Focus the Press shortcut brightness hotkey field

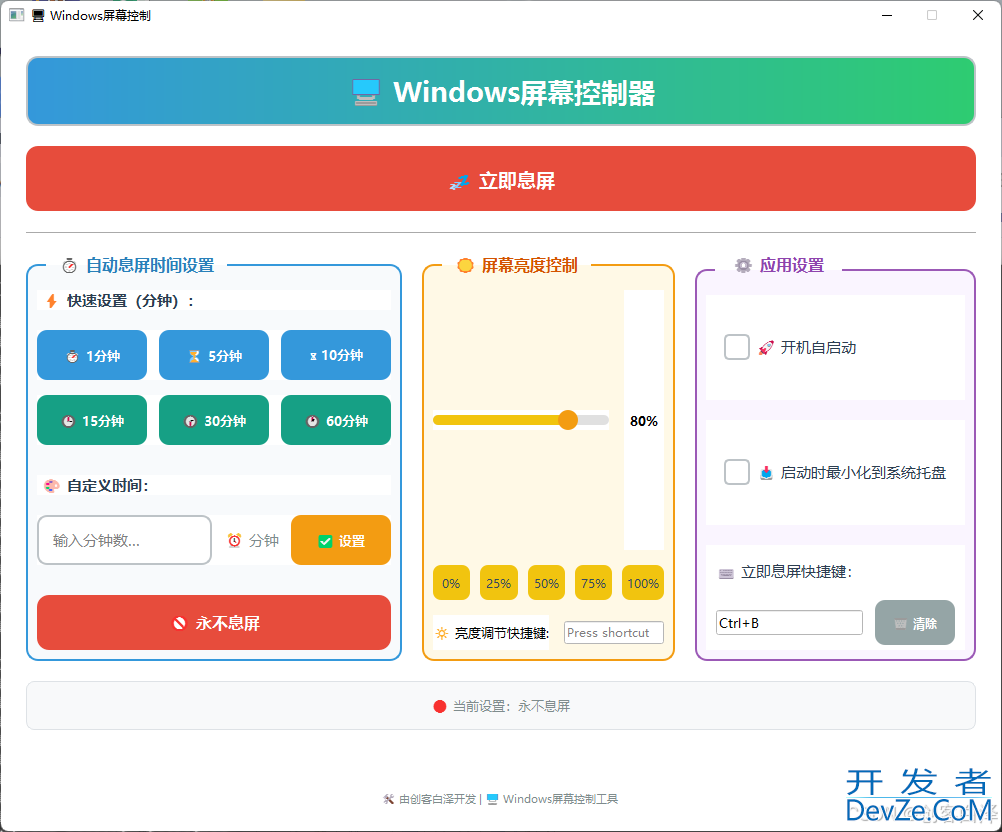[x=614, y=633]
